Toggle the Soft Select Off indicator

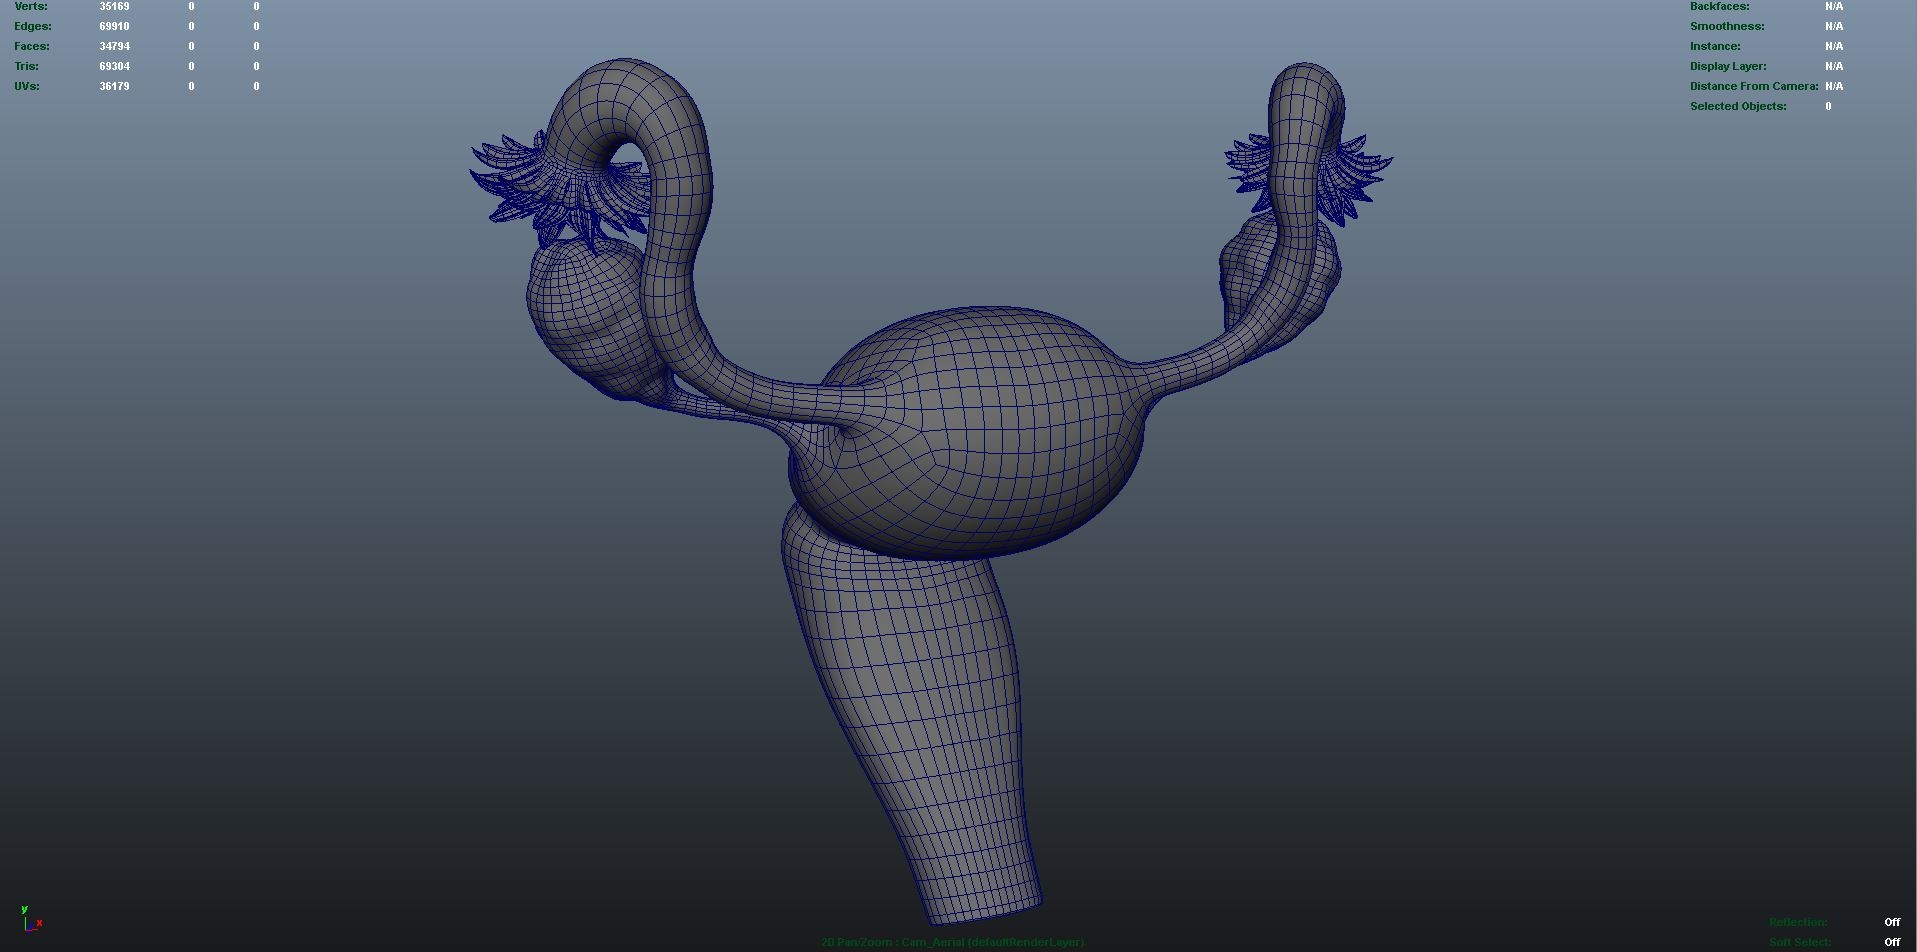click(1891, 941)
